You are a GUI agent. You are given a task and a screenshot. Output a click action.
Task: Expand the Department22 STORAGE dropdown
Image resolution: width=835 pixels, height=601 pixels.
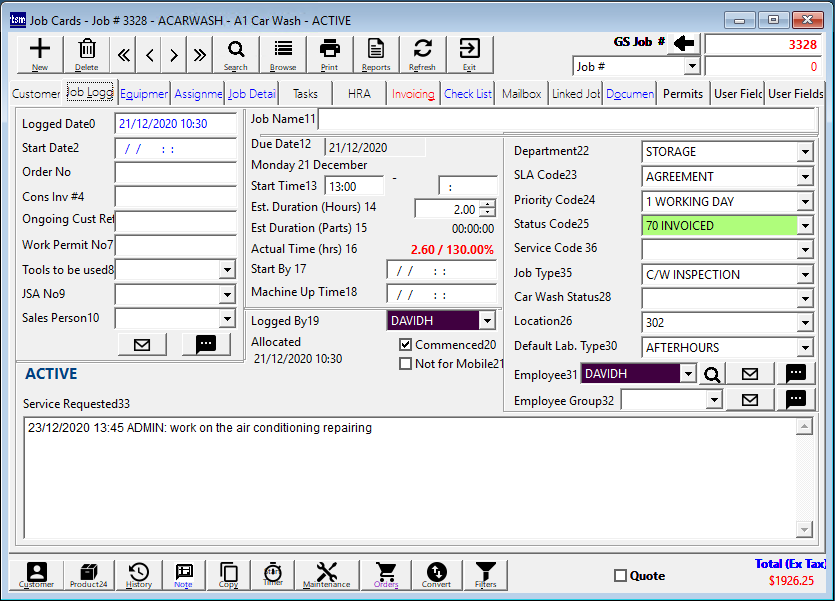(x=805, y=152)
